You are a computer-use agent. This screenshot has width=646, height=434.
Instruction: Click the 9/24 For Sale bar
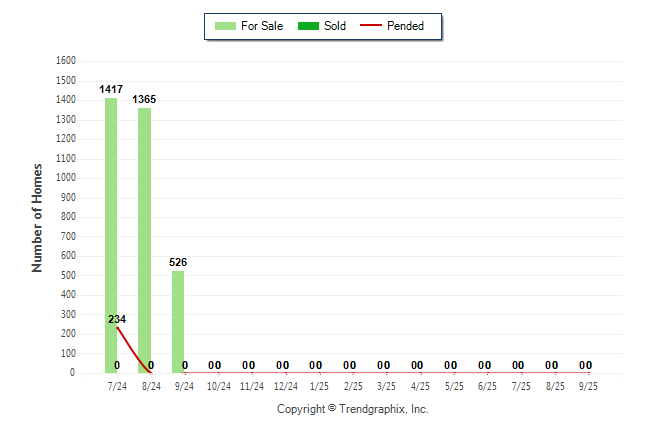(178, 322)
